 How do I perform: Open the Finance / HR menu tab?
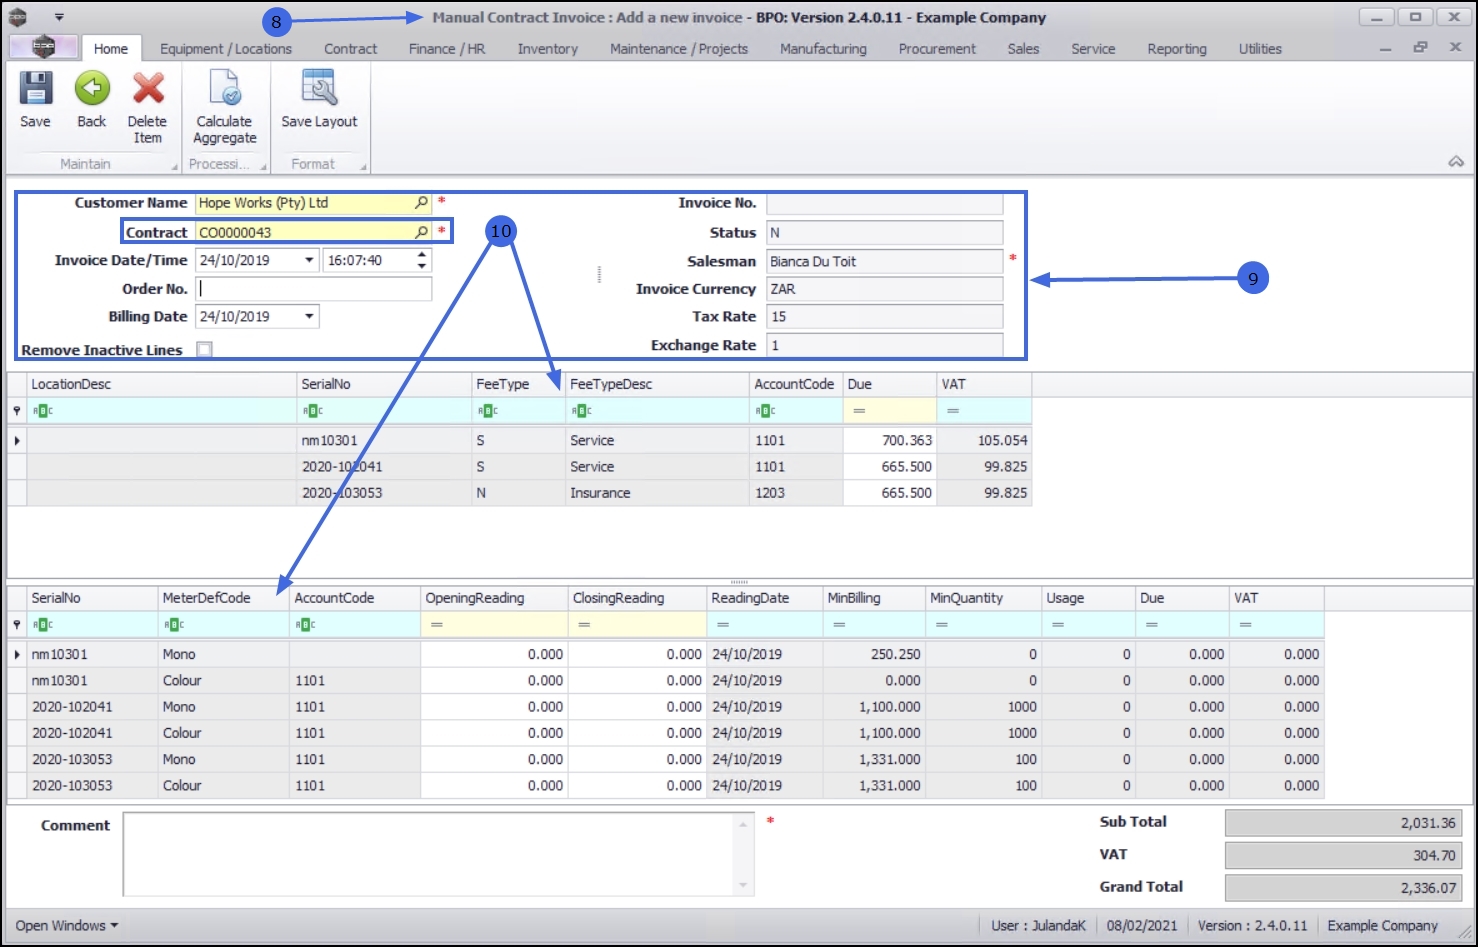446,49
